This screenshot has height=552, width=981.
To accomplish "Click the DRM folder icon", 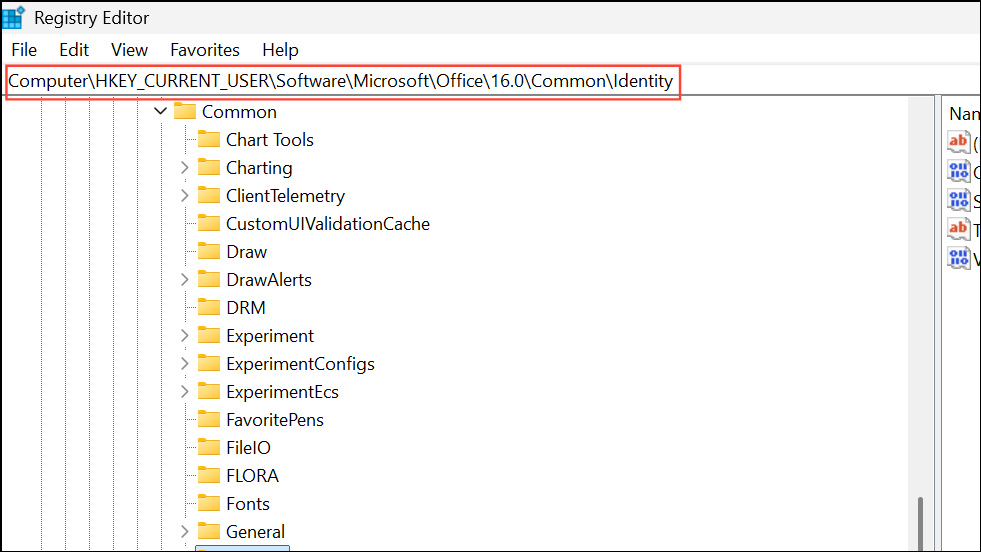I will (x=208, y=308).
